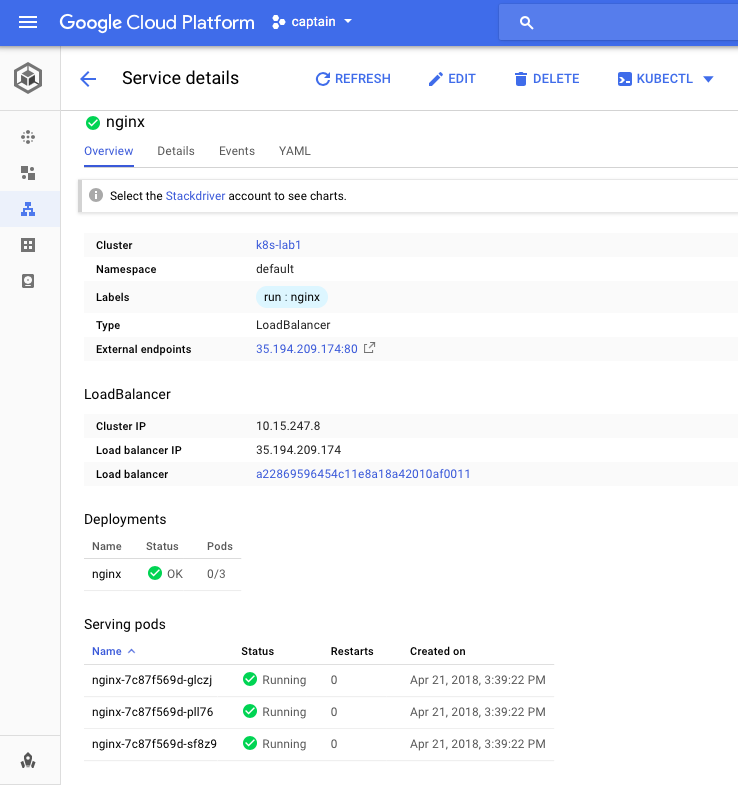Go back using the back arrow

coord(88,79)
